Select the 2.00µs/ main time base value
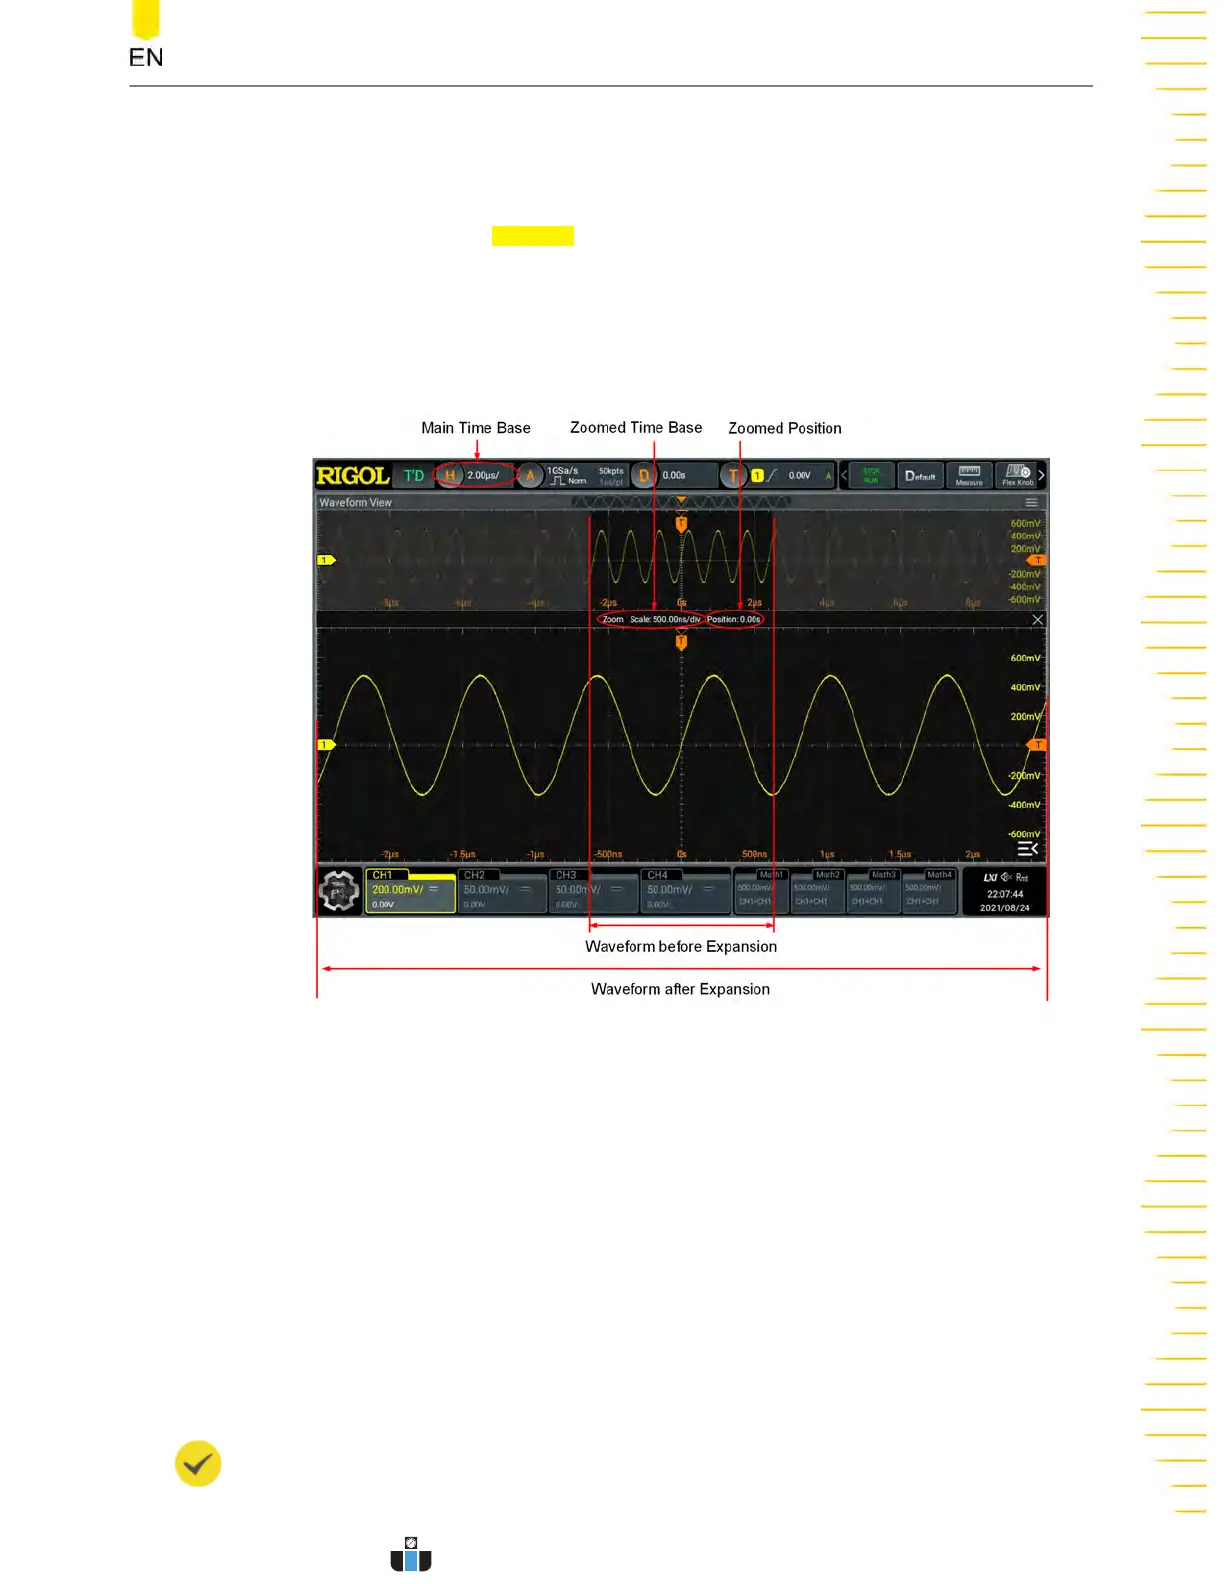This screenshot has height=1584, width=1224. coord(483,476)
